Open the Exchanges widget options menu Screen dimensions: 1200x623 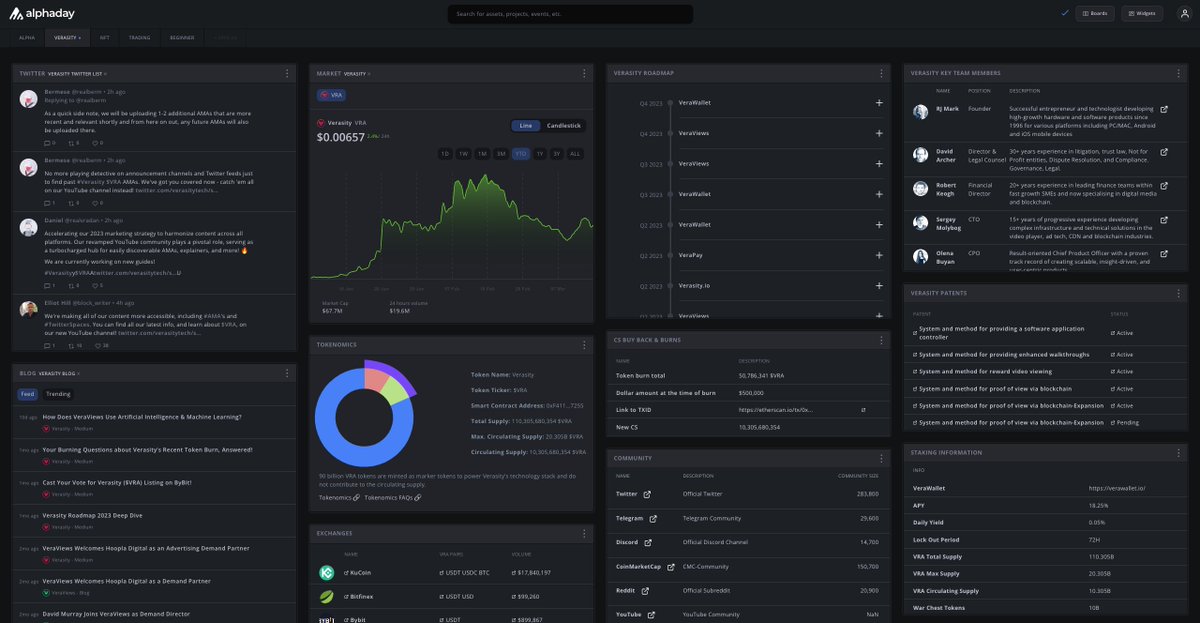[x=584, y=533]
